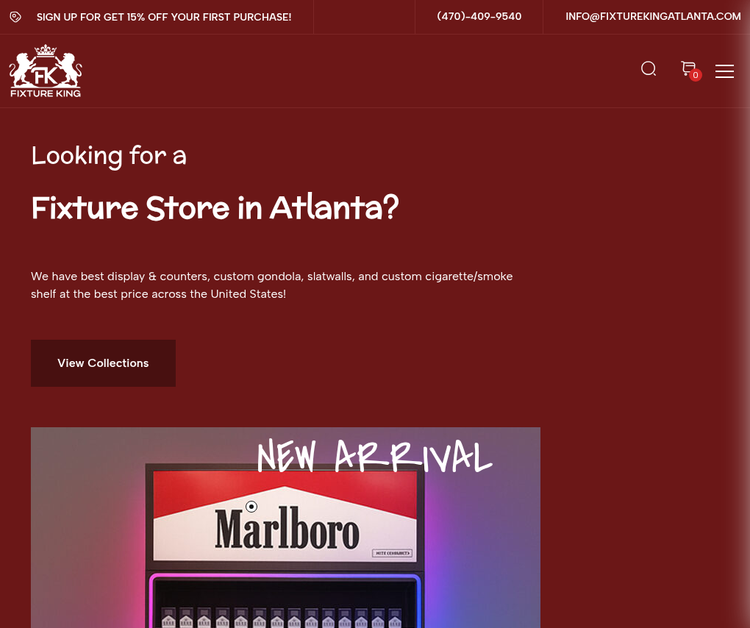Screen dimensions: 750x628
Task: Click the small label on Marlboro sign
Action: [392, 553]
